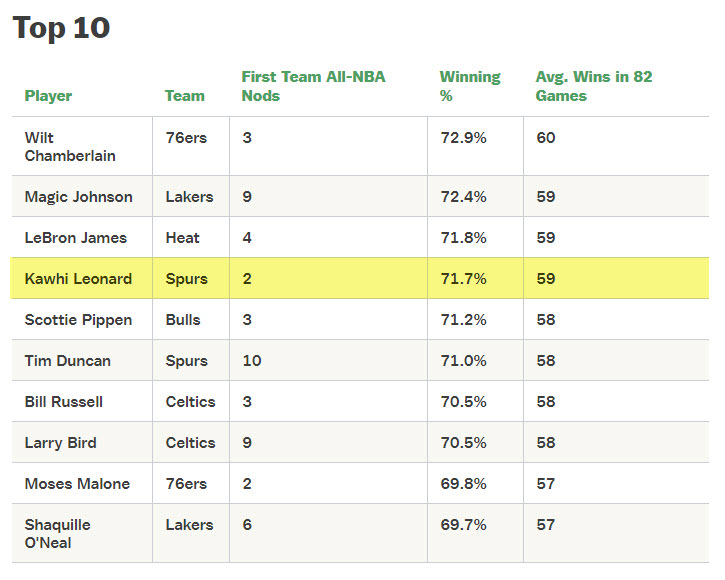725x580 pixels.
Task: Select the LeBron James name cell
Action: pyautogui.click(x=76, y=238)
